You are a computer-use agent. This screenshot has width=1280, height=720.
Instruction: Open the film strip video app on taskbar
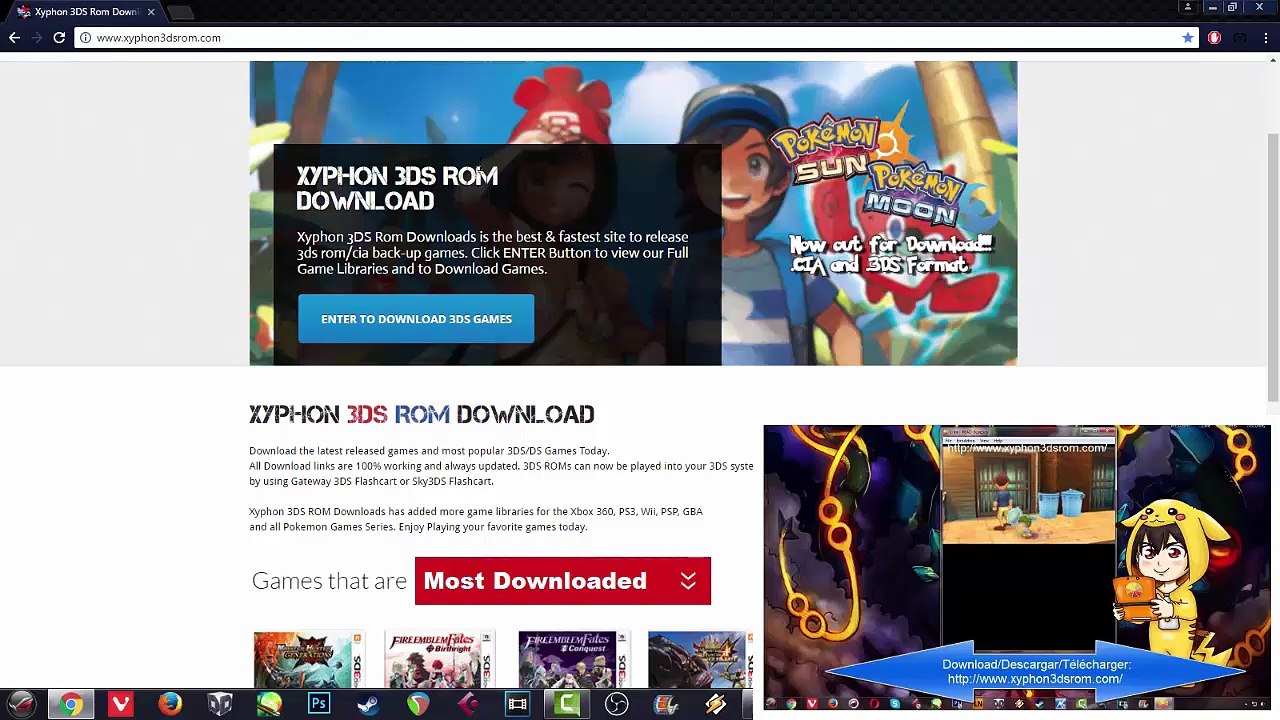point(517,705)
